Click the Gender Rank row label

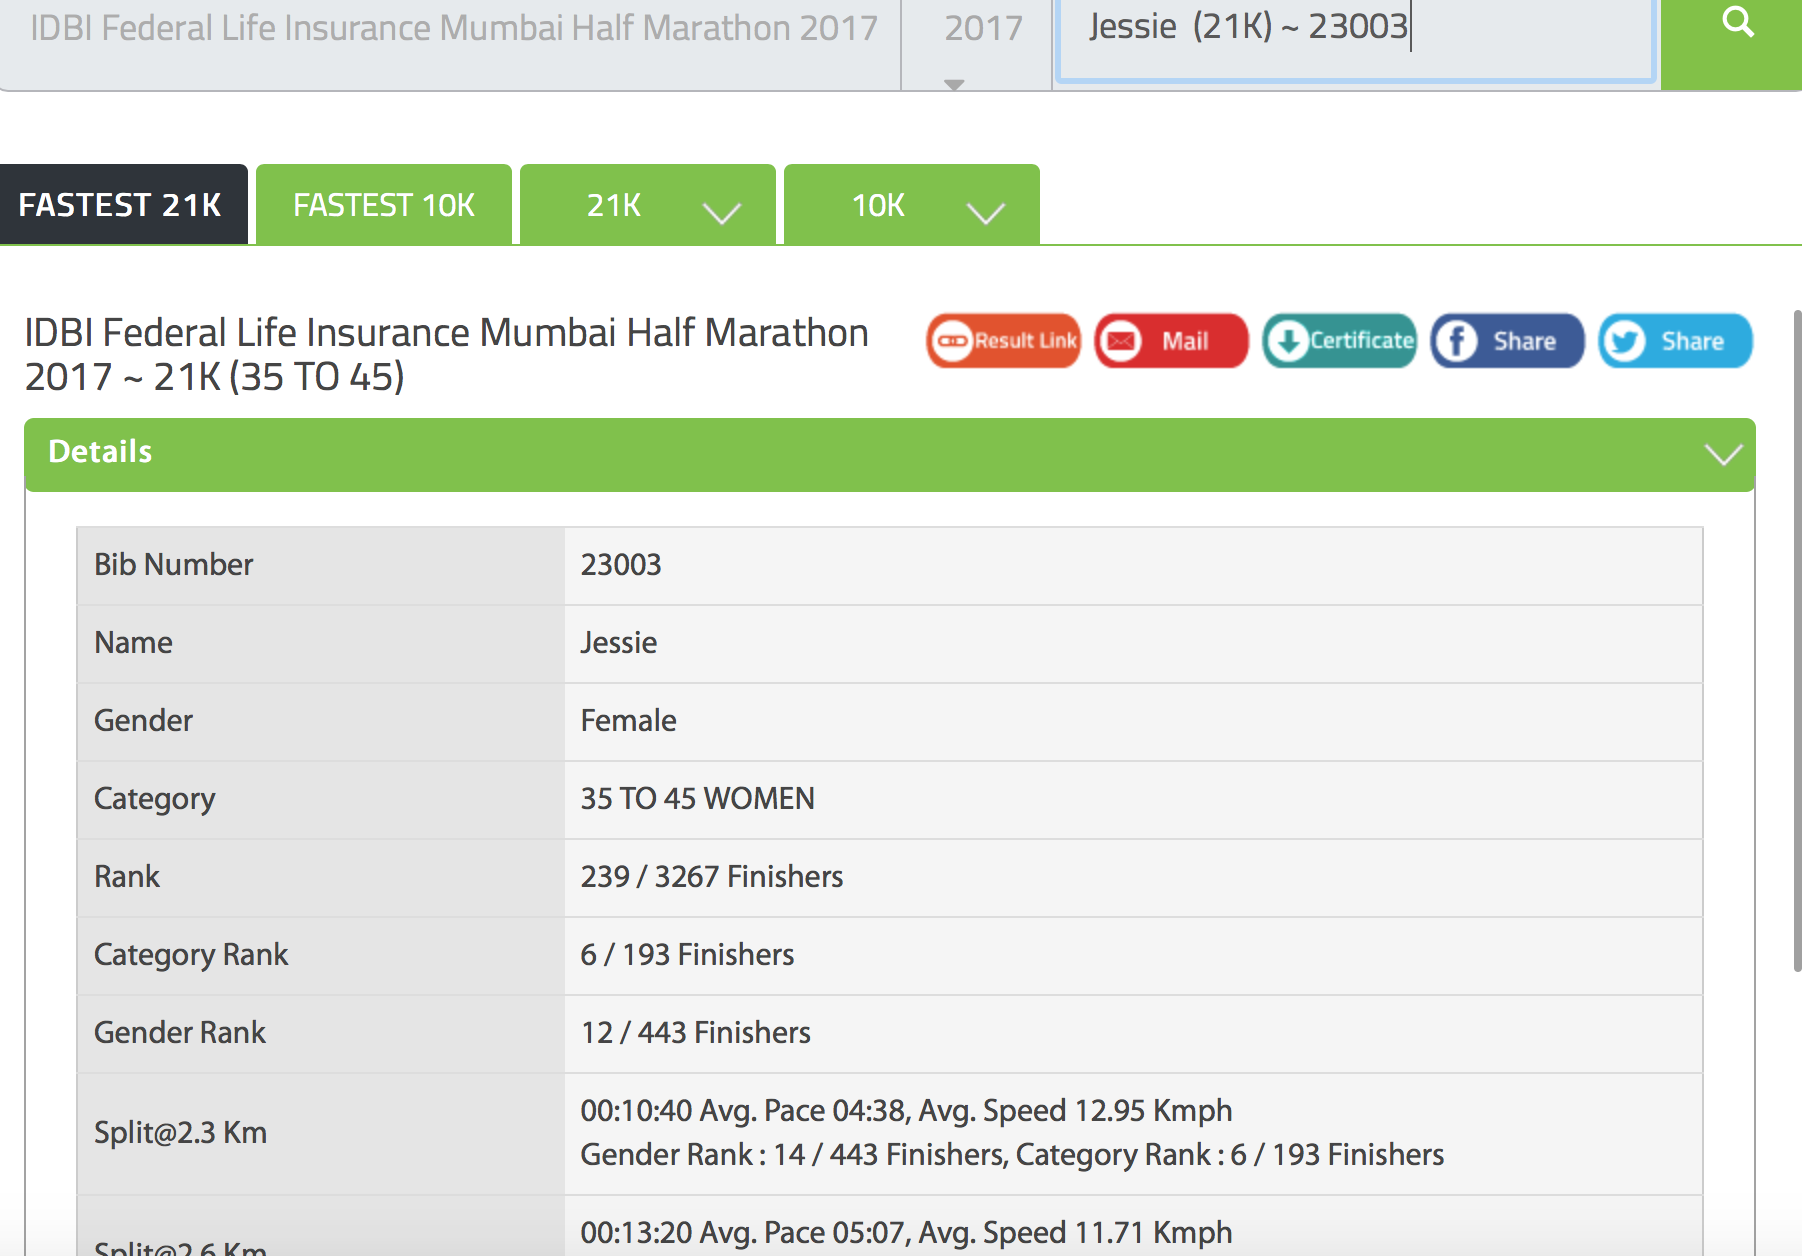(180, 1033)
